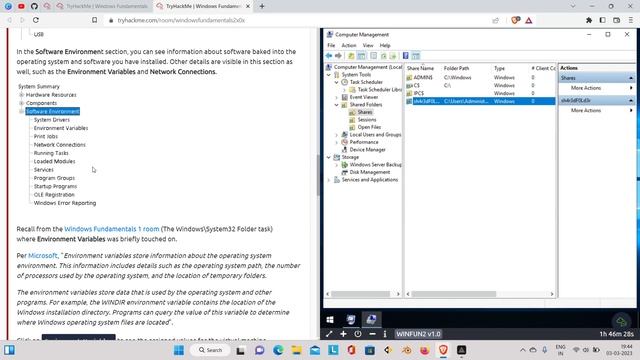
Task: Click minus icon in VM control bar
Action: [x=372, y=334]
